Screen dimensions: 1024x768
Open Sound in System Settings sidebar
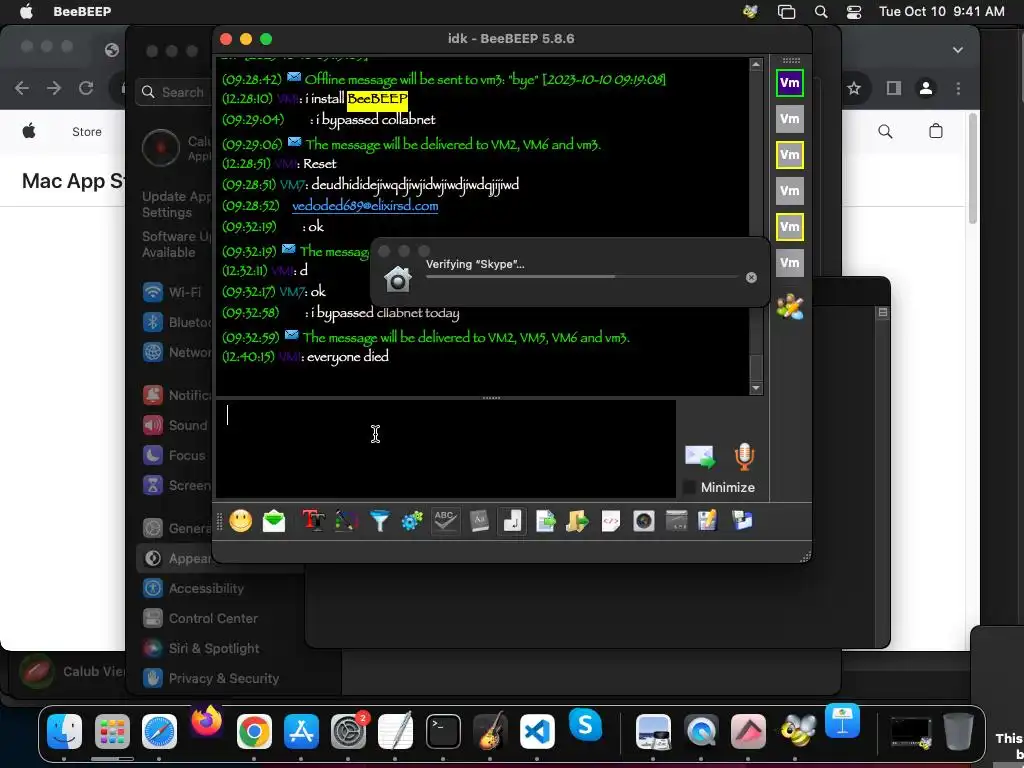[x=175, y=425]
